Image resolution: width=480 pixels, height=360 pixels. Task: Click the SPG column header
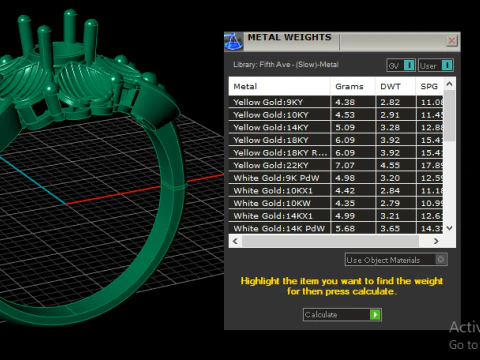(x=429, y=86)
